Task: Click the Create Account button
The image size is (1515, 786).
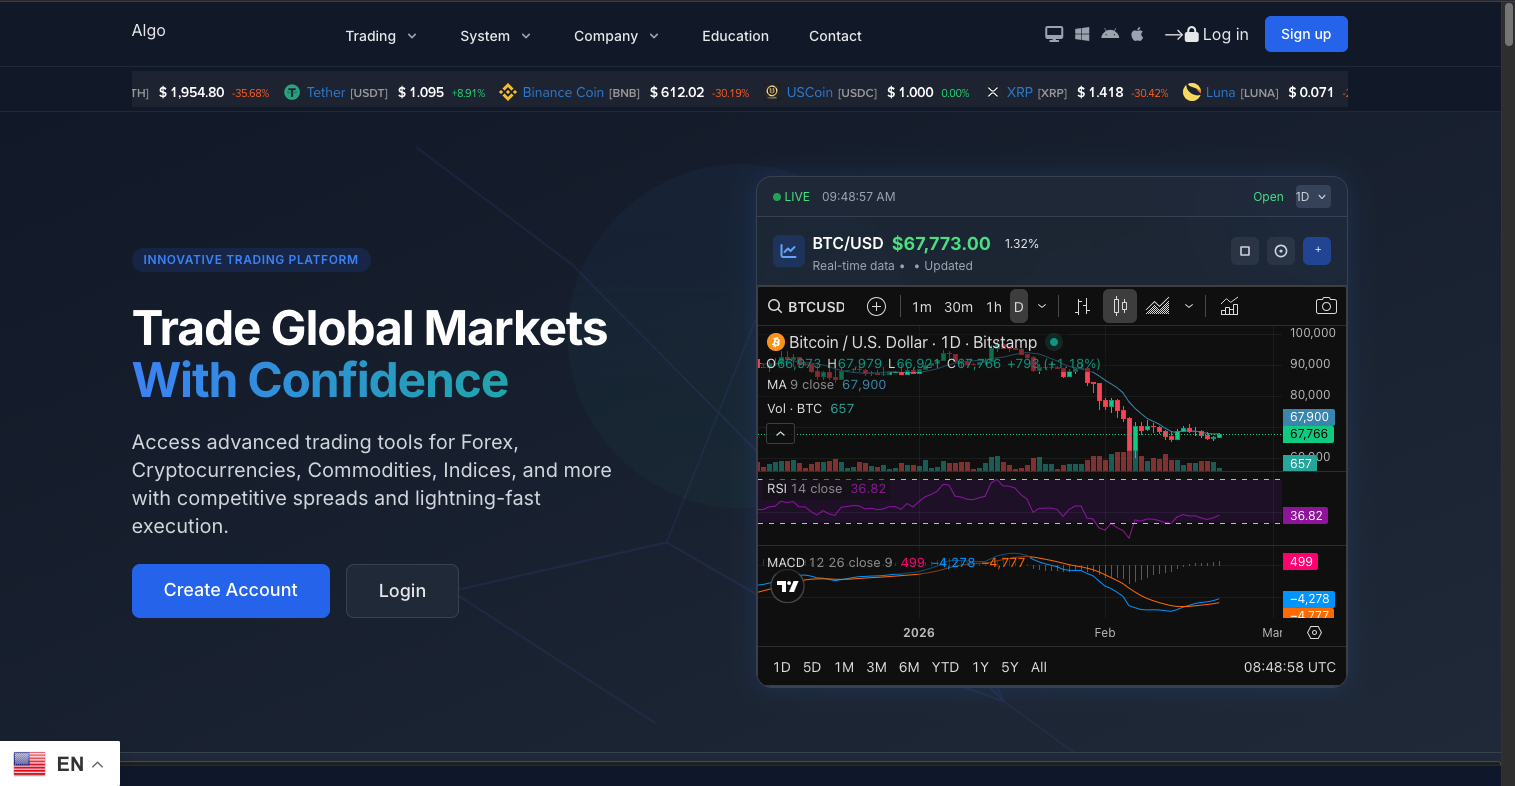Action: pos(231,591)
